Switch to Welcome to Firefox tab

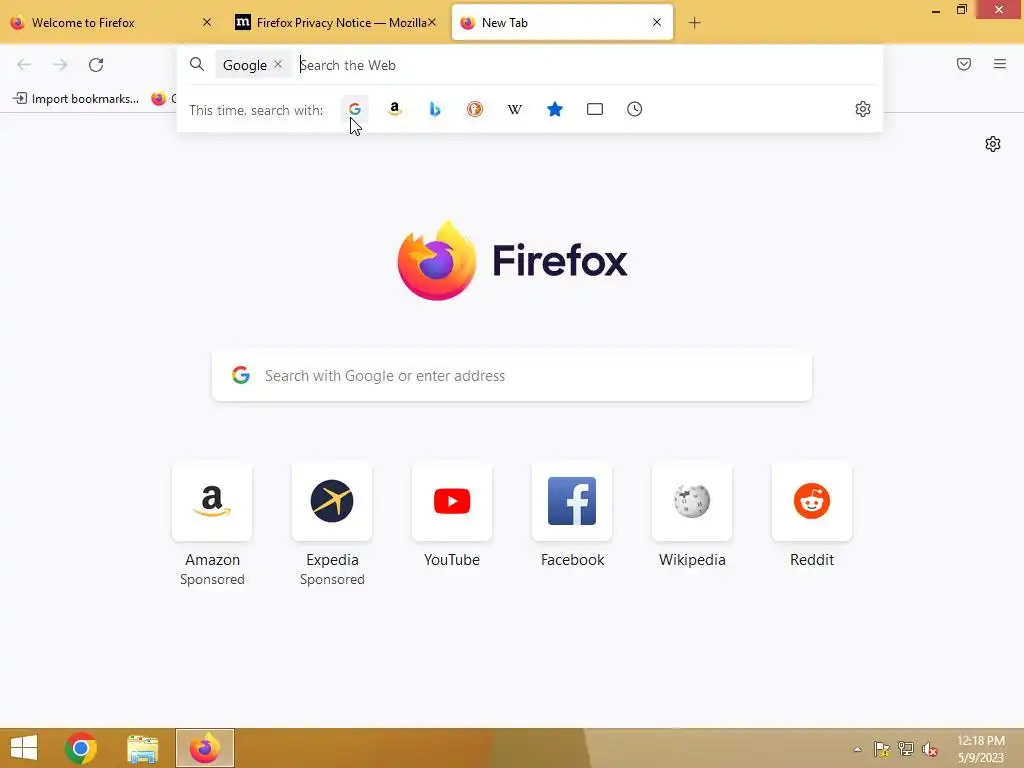[112, 22]
